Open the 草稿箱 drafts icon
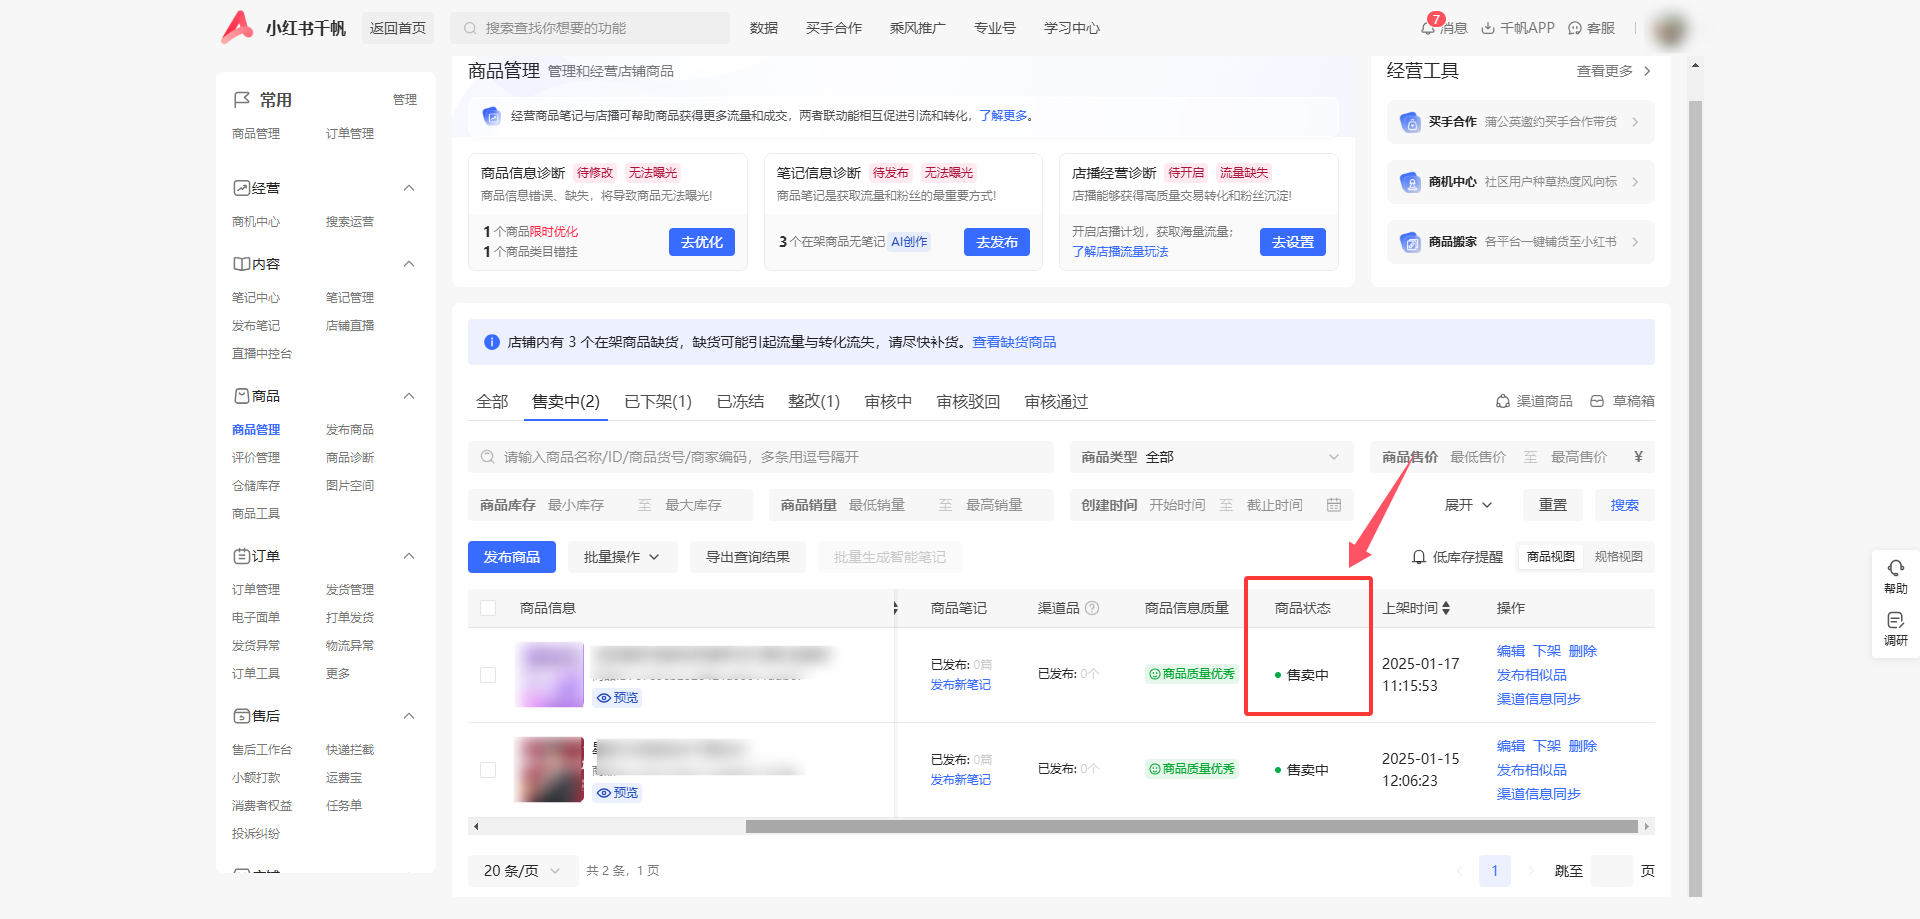Screen dimensions: 1920x919 point(1597,401)
